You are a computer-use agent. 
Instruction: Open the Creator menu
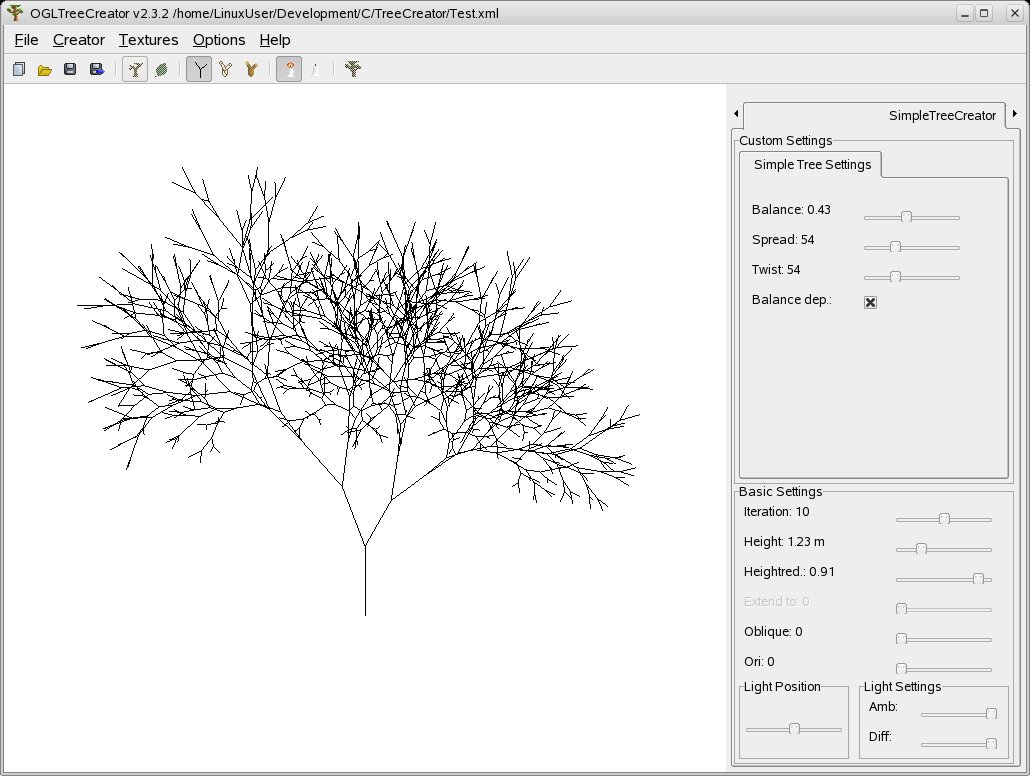tap(78, 40)
